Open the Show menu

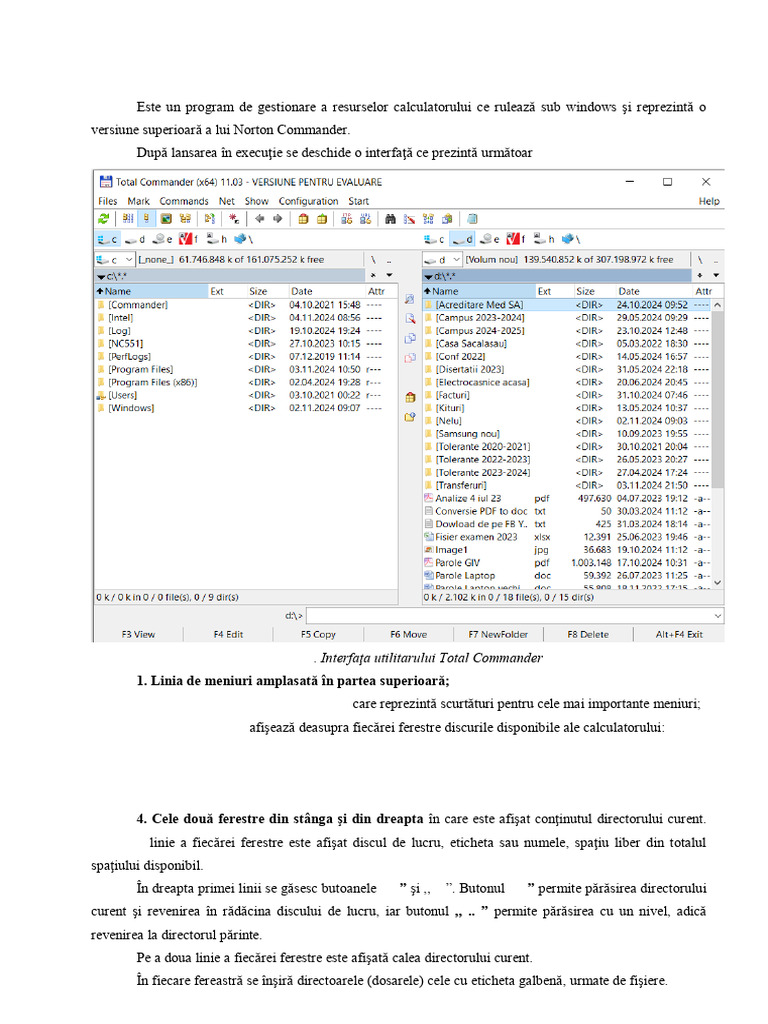coord(257,201)
